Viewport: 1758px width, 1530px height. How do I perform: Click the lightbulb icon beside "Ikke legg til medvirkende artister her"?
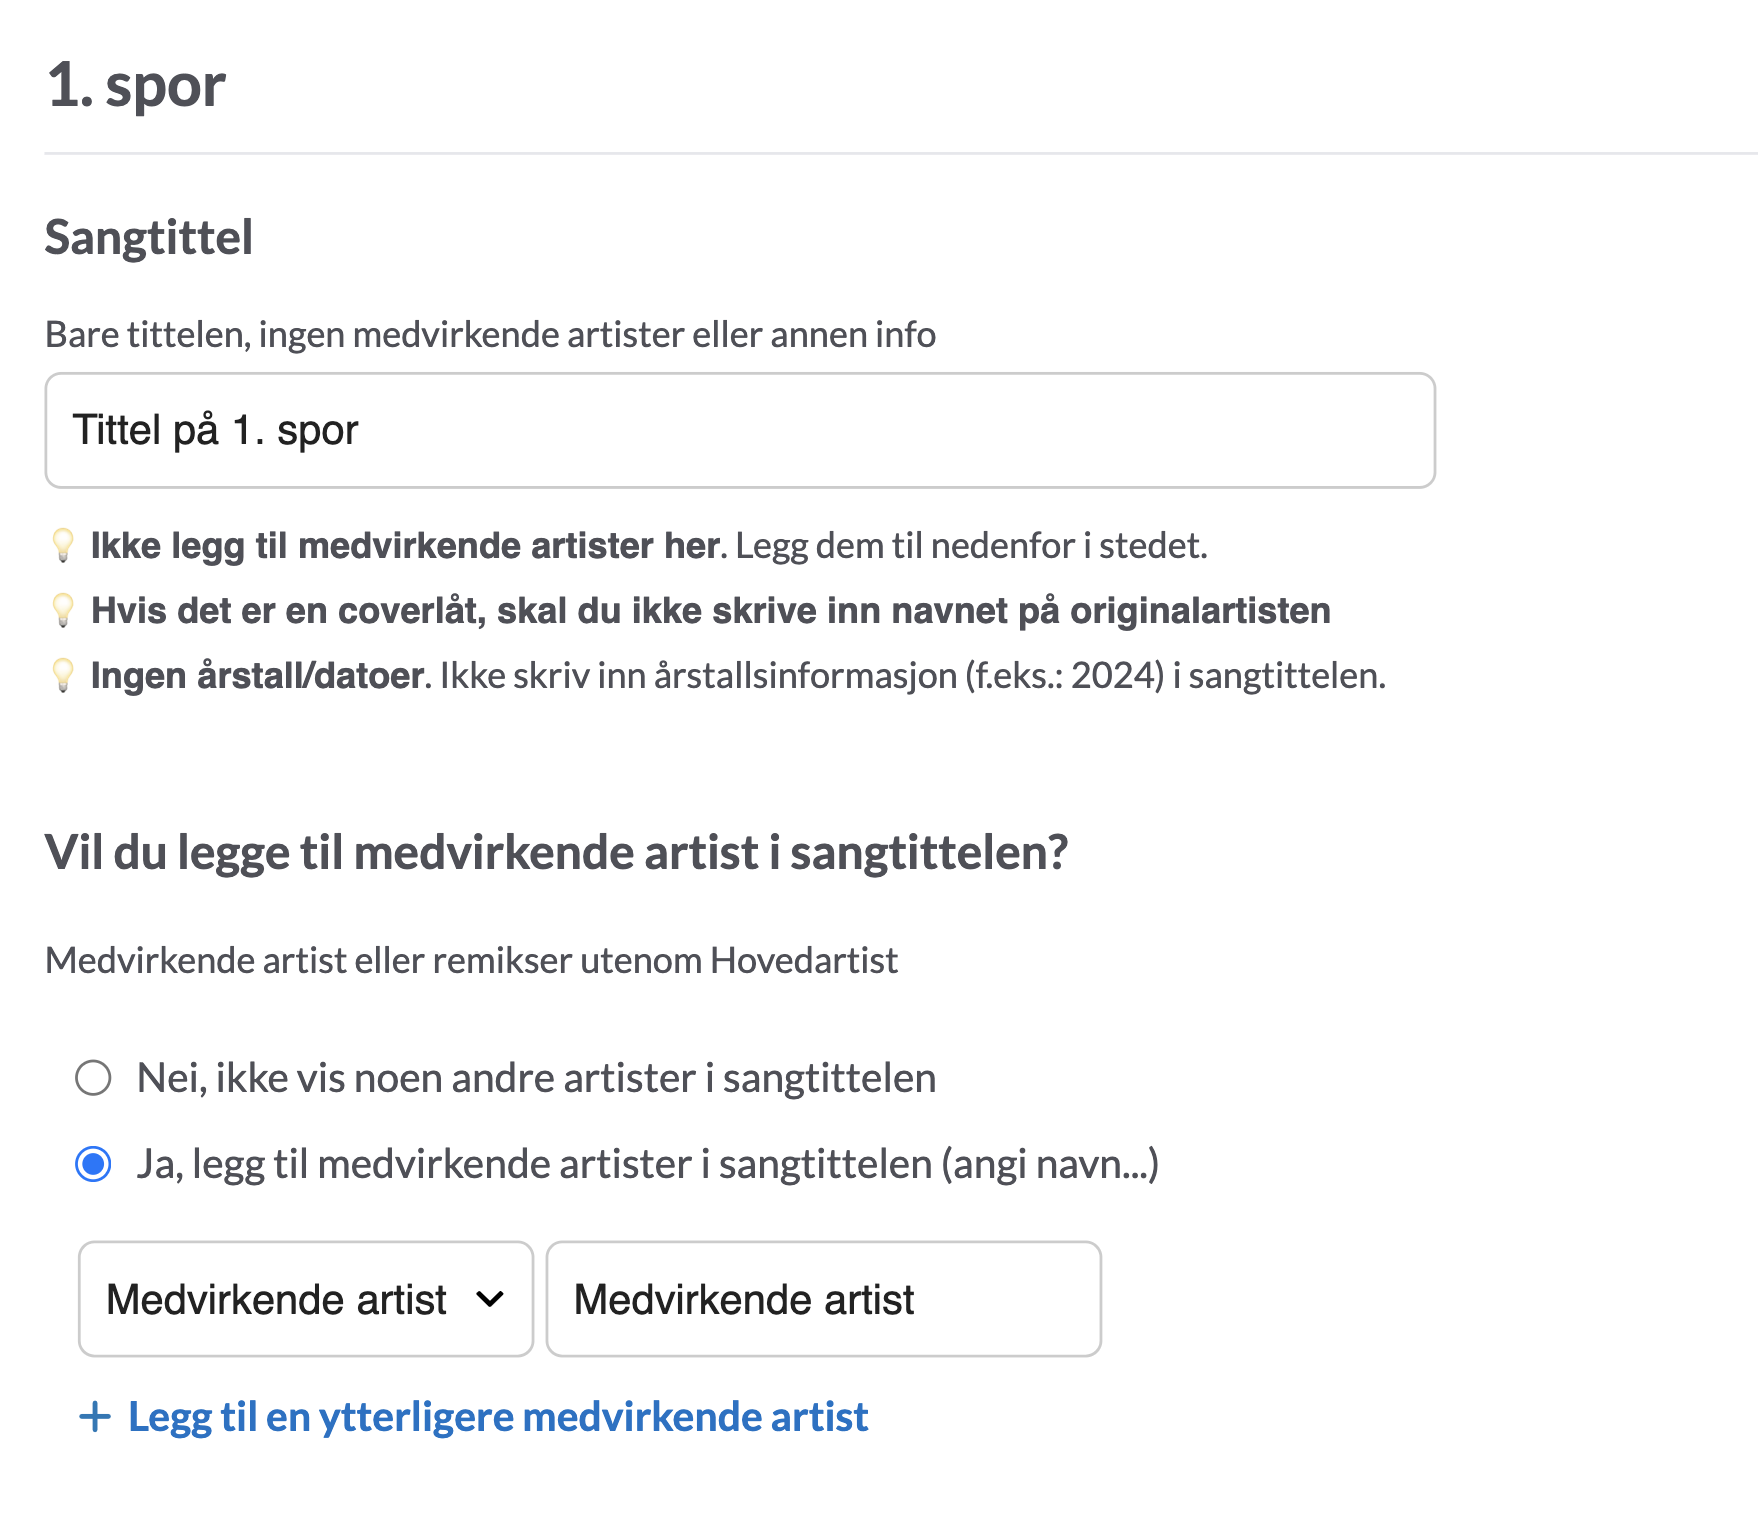[x=63, y=545]
